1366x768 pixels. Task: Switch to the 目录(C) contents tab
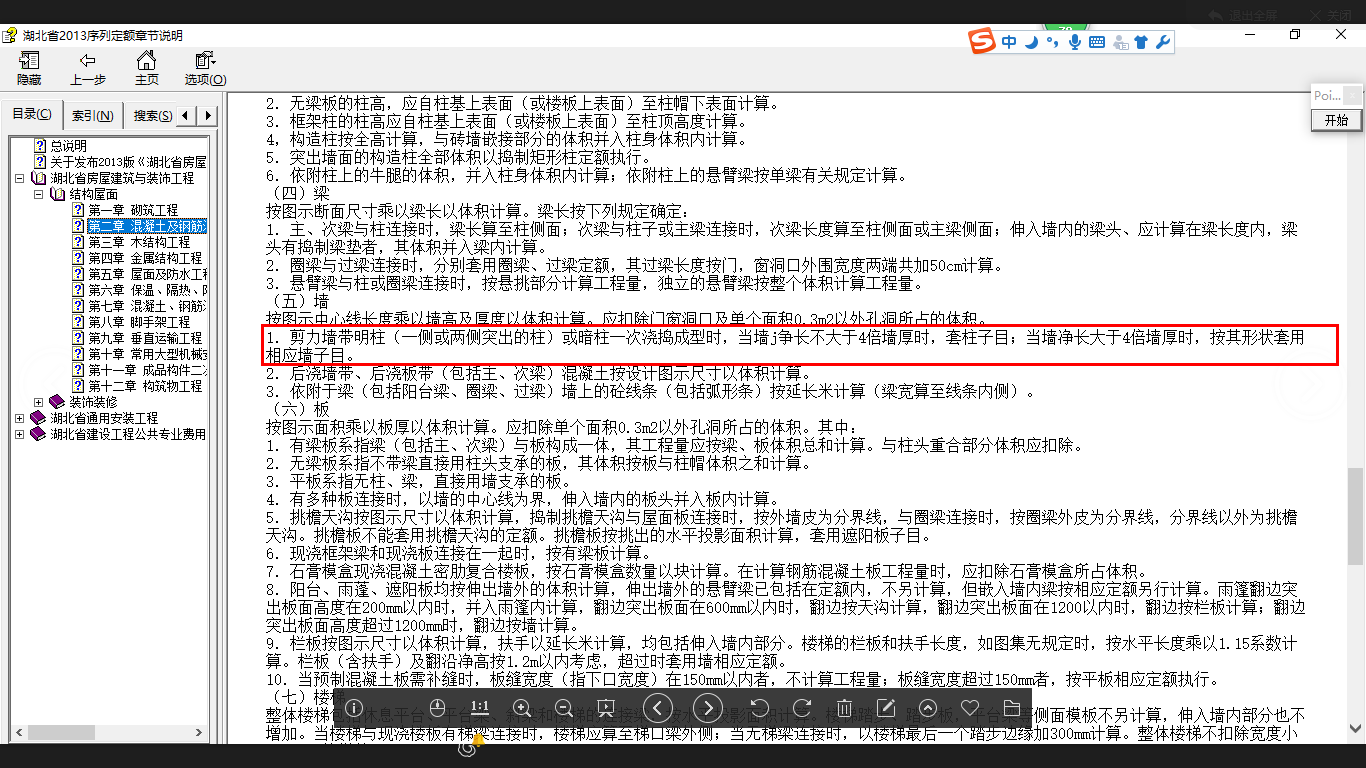click(x=32, y=115)
